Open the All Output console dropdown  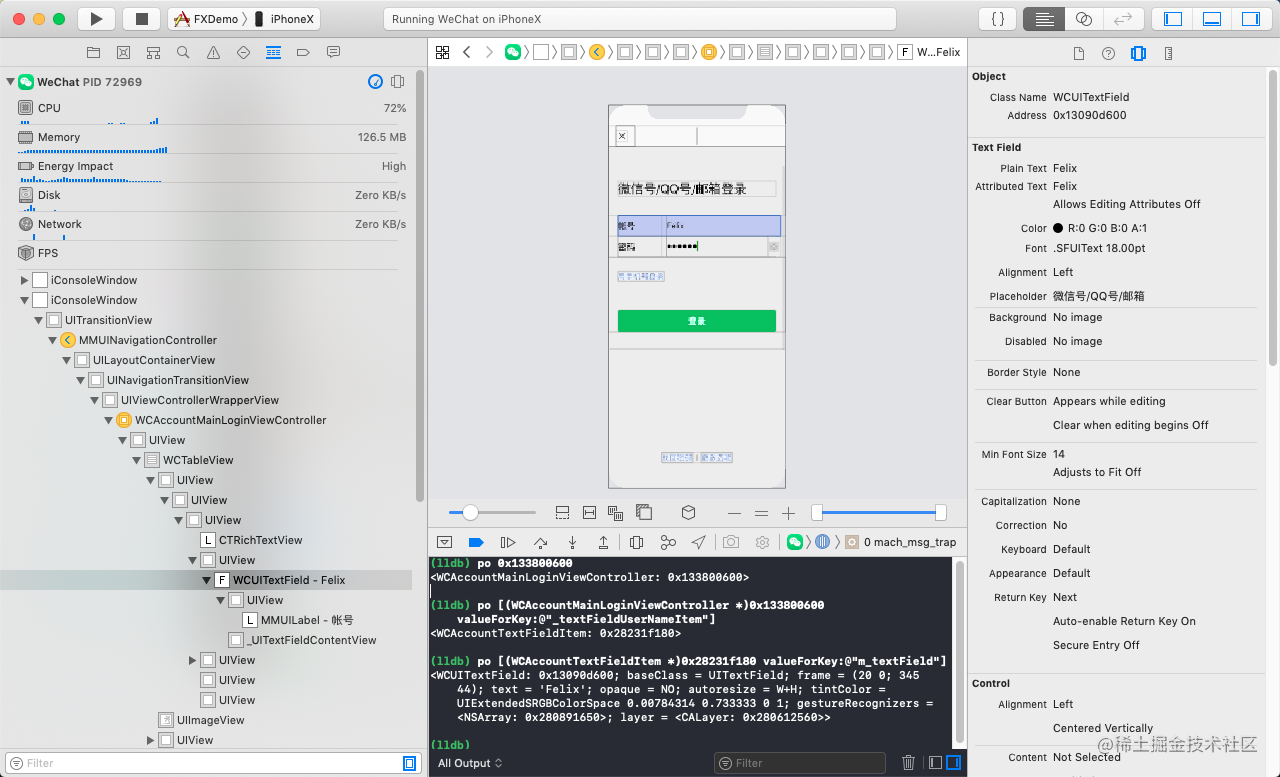click(470, 763)
